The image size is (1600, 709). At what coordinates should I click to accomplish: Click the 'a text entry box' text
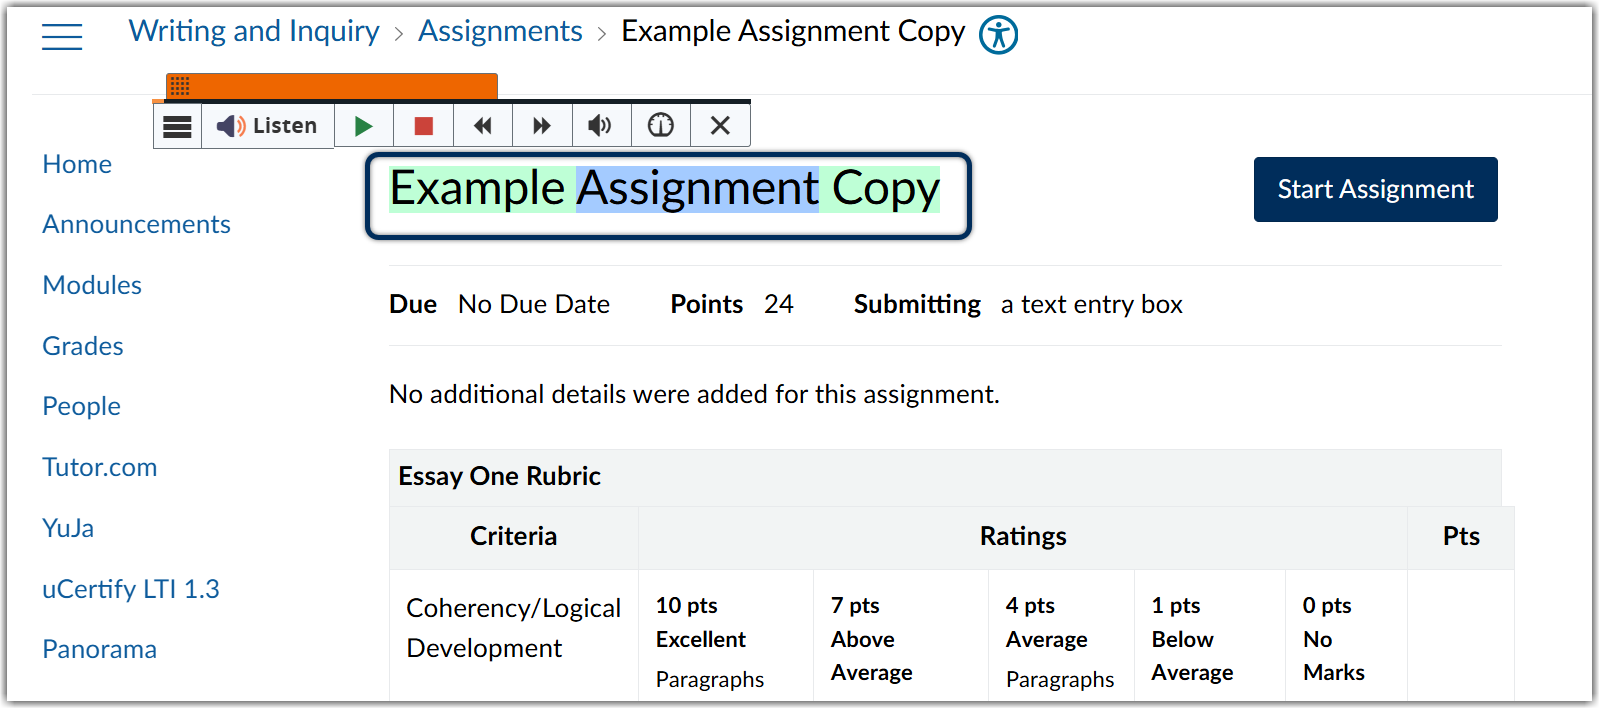[1092, 304]
